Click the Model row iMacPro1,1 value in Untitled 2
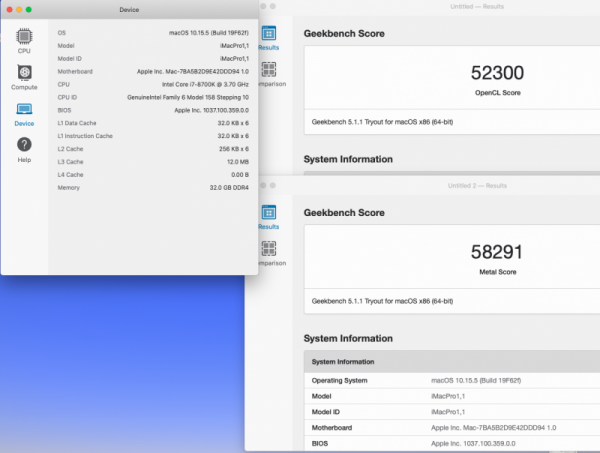 pos(448,396)
